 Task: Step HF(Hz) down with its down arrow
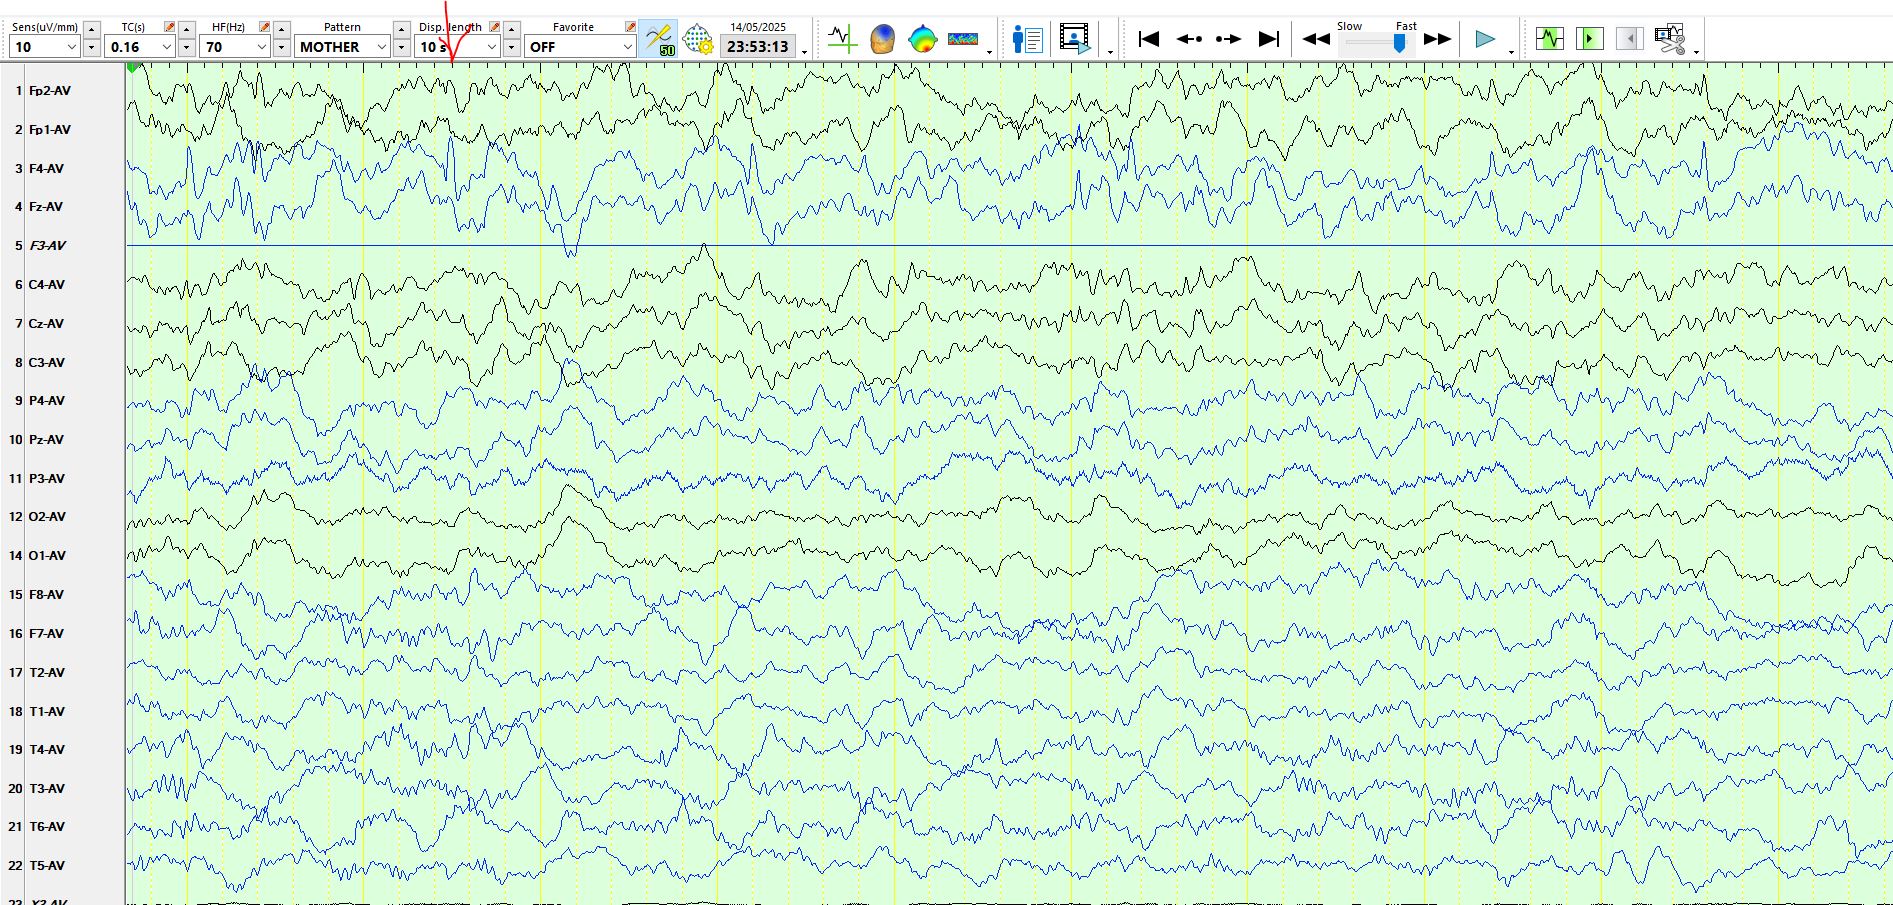[x=282, y=47]
